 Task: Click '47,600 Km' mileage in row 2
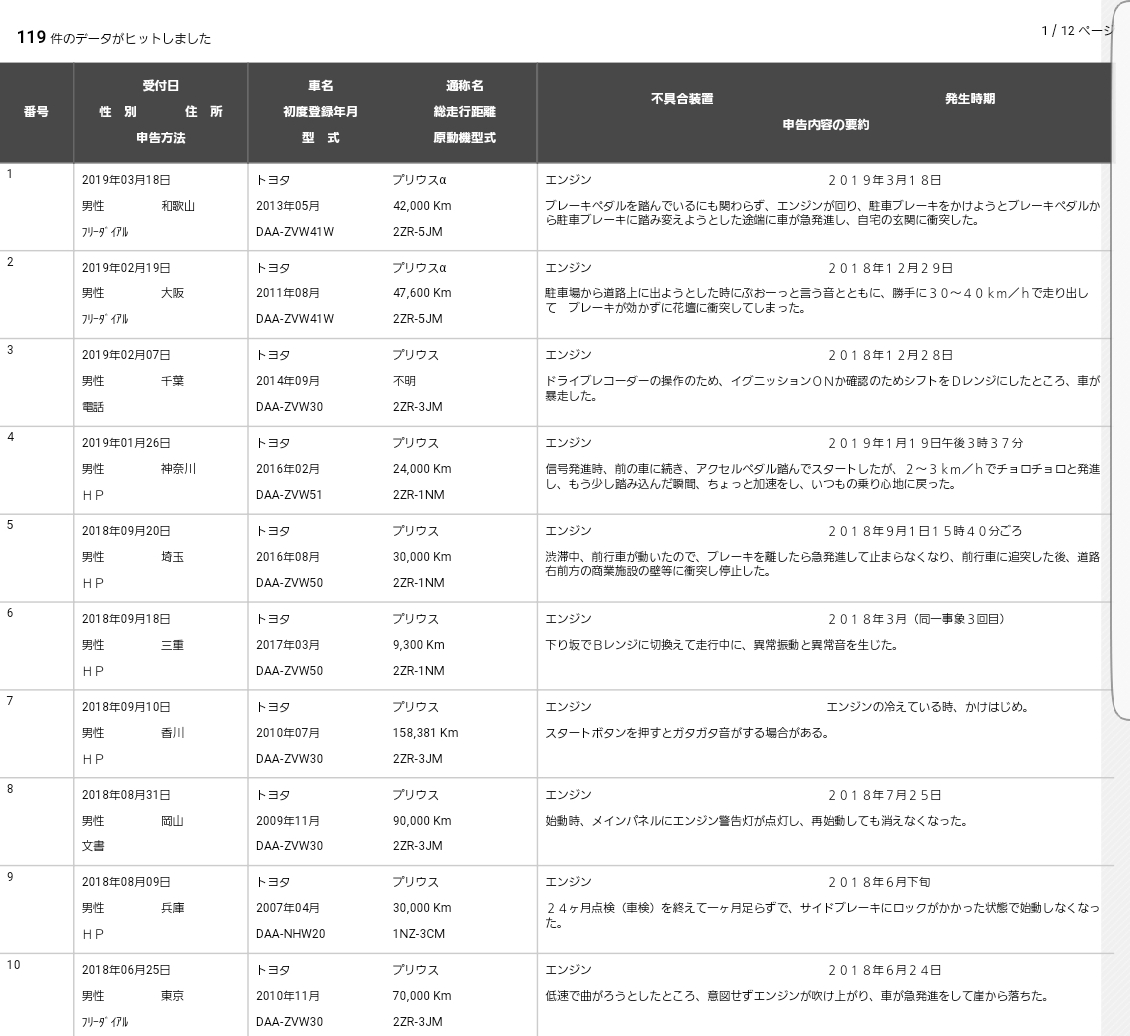[422, 293]
